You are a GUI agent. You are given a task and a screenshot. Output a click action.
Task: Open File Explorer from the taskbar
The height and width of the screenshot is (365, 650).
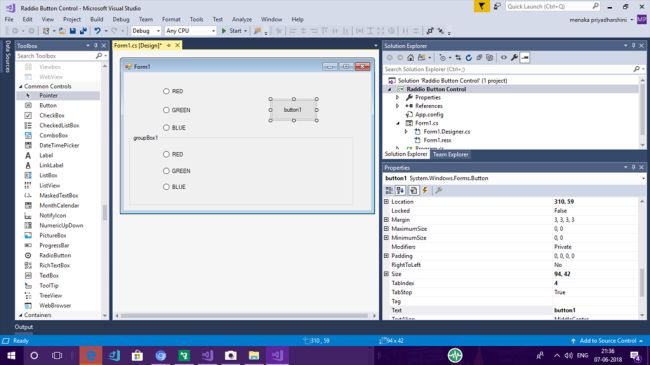pos(254,355)
